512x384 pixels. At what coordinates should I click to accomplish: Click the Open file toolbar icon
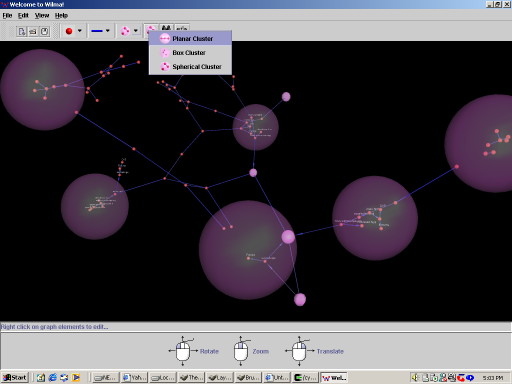(33, 31)
